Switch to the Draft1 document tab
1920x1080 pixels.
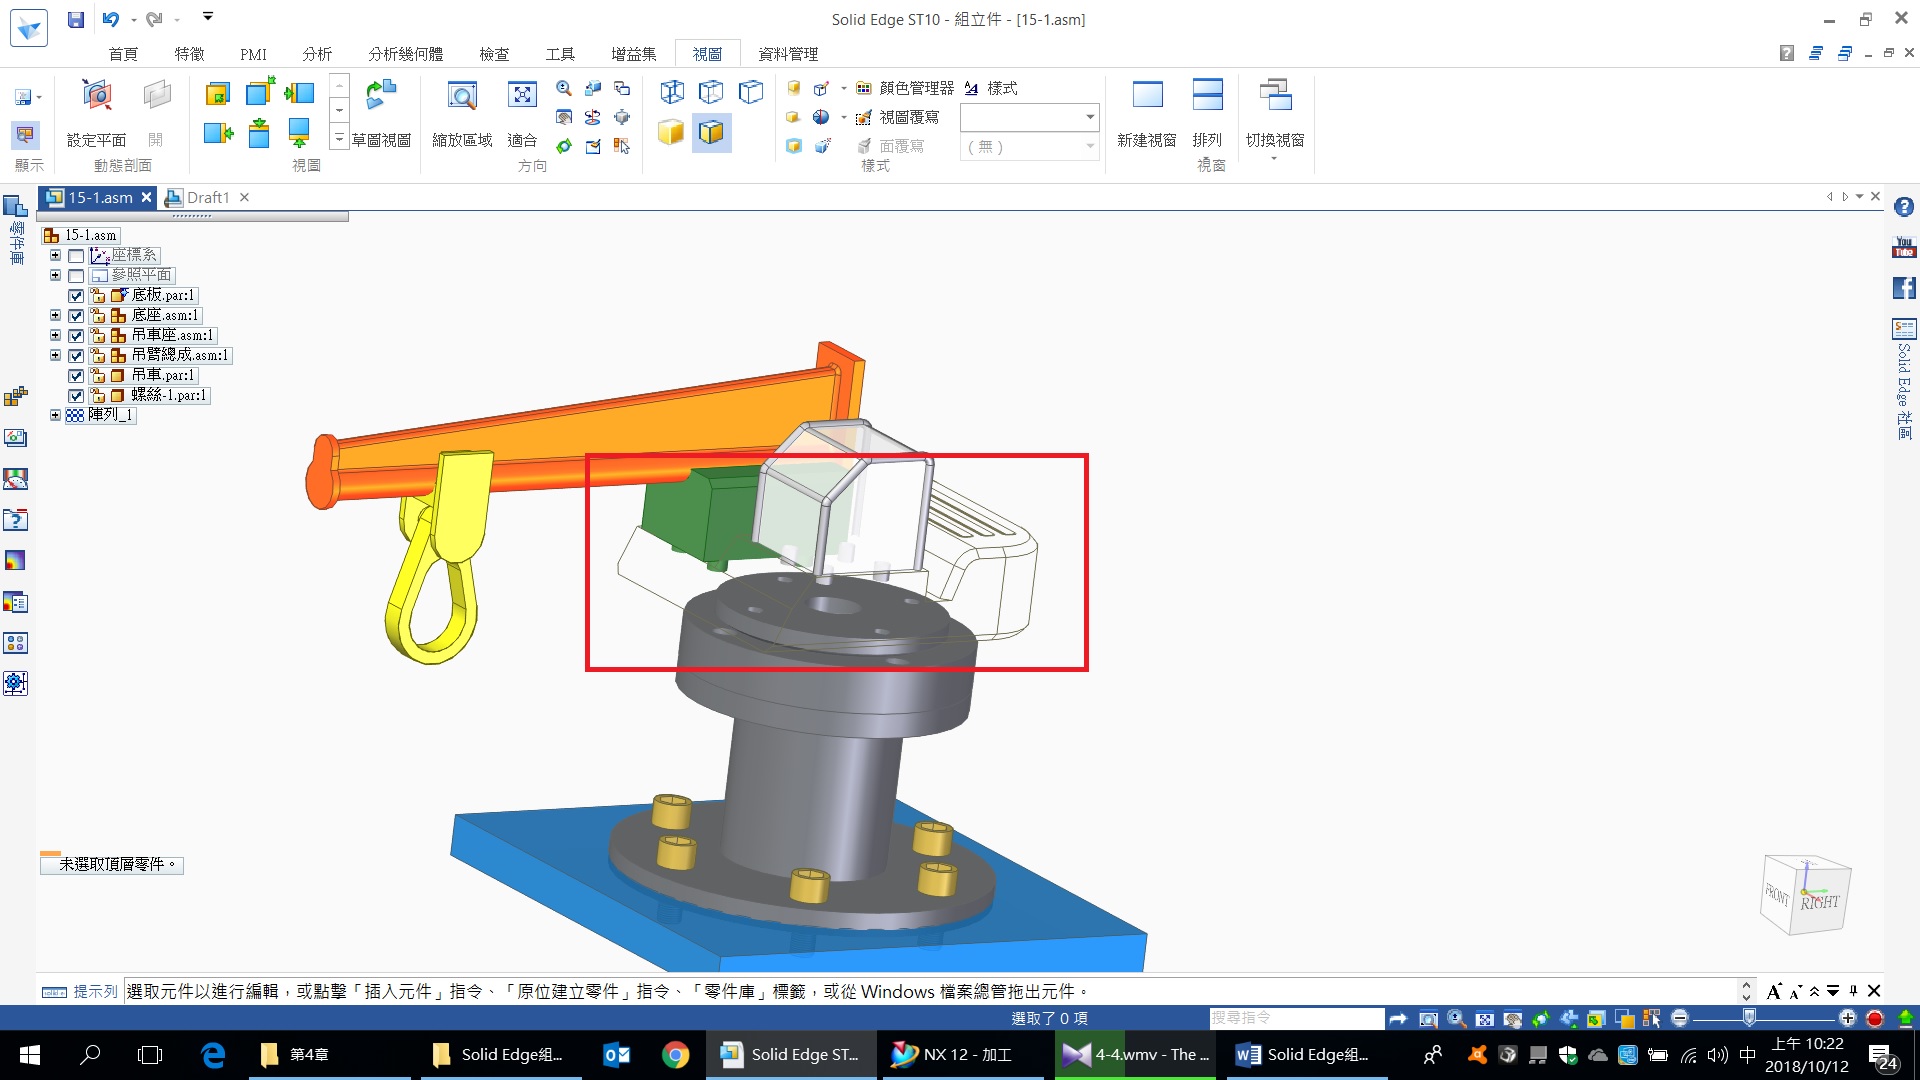pyautogui.click(x=208, y=198)
